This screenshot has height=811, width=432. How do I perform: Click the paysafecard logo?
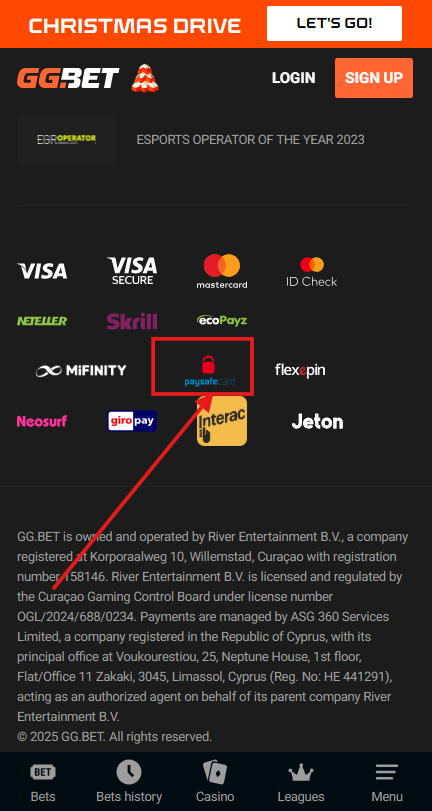pos(210,370)
